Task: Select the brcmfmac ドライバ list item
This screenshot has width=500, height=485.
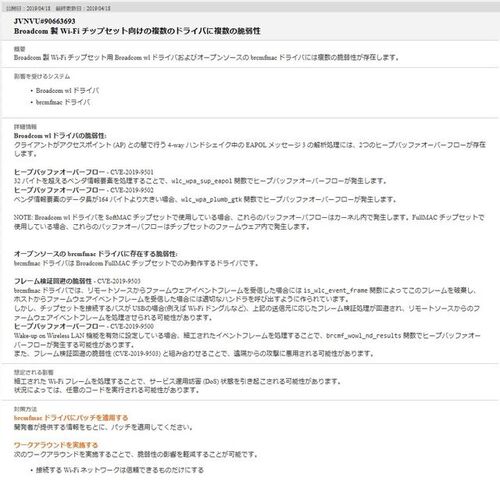Action: pos(63,102)
